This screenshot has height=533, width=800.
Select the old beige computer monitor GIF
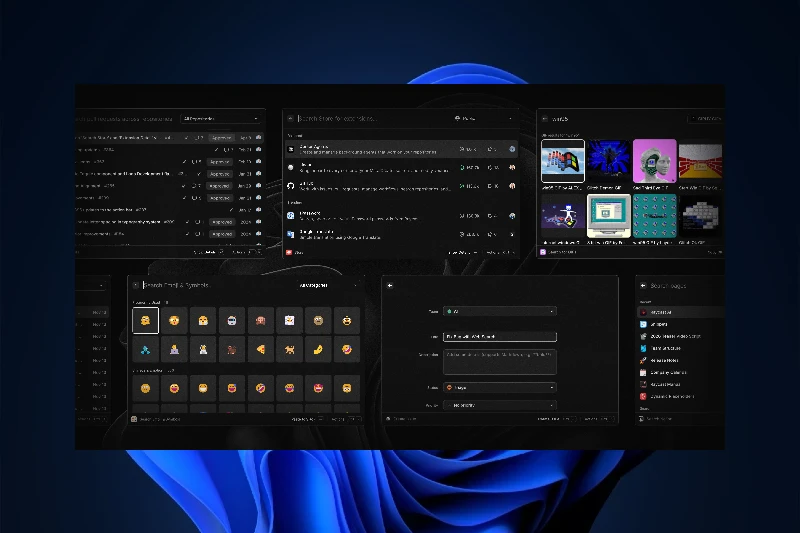point(609,216)
